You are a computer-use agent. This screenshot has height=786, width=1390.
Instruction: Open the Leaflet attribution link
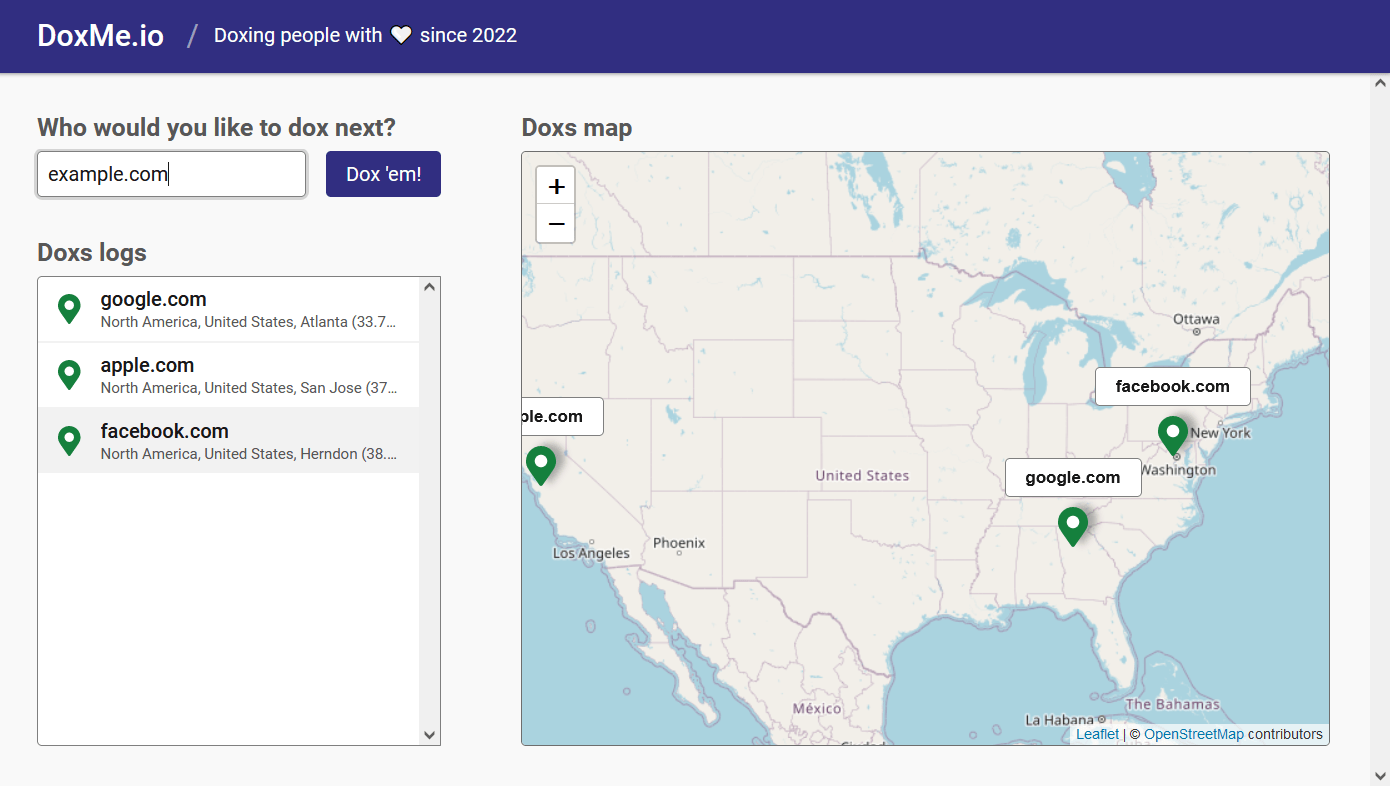[1097, 734]
